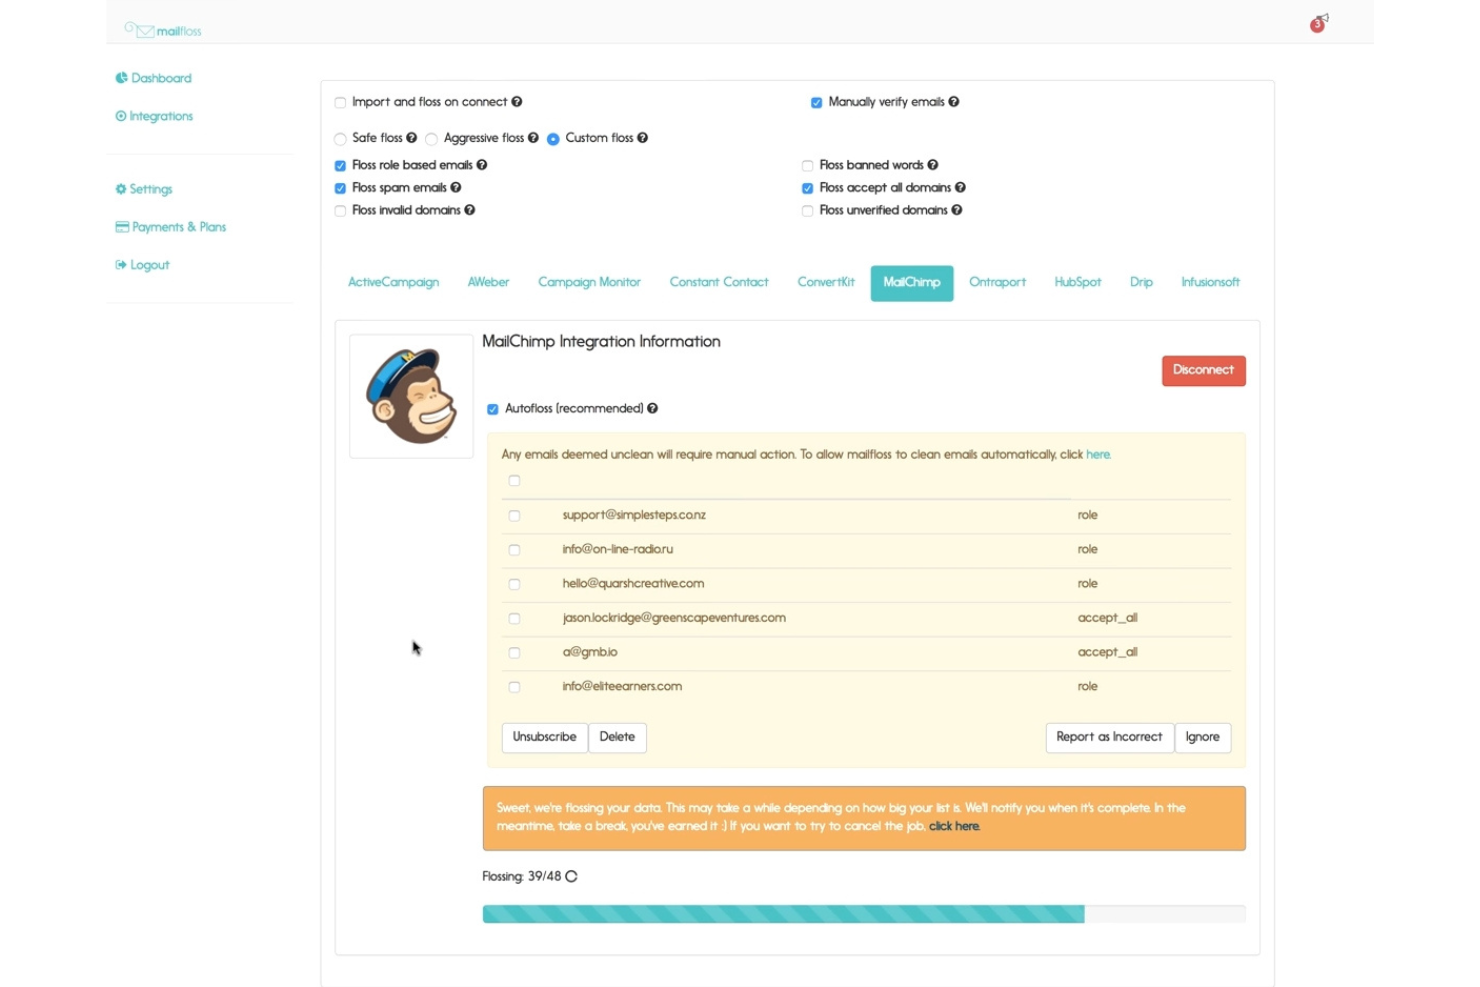Click the accept_all label for a@gmb.io
Screen dimensions: 1480x987
click(x=1107, y=653)
